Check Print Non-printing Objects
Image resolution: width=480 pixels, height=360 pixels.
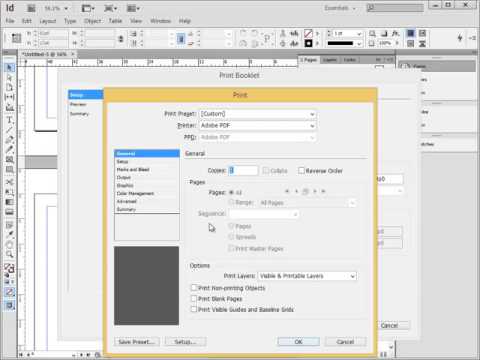194,288
